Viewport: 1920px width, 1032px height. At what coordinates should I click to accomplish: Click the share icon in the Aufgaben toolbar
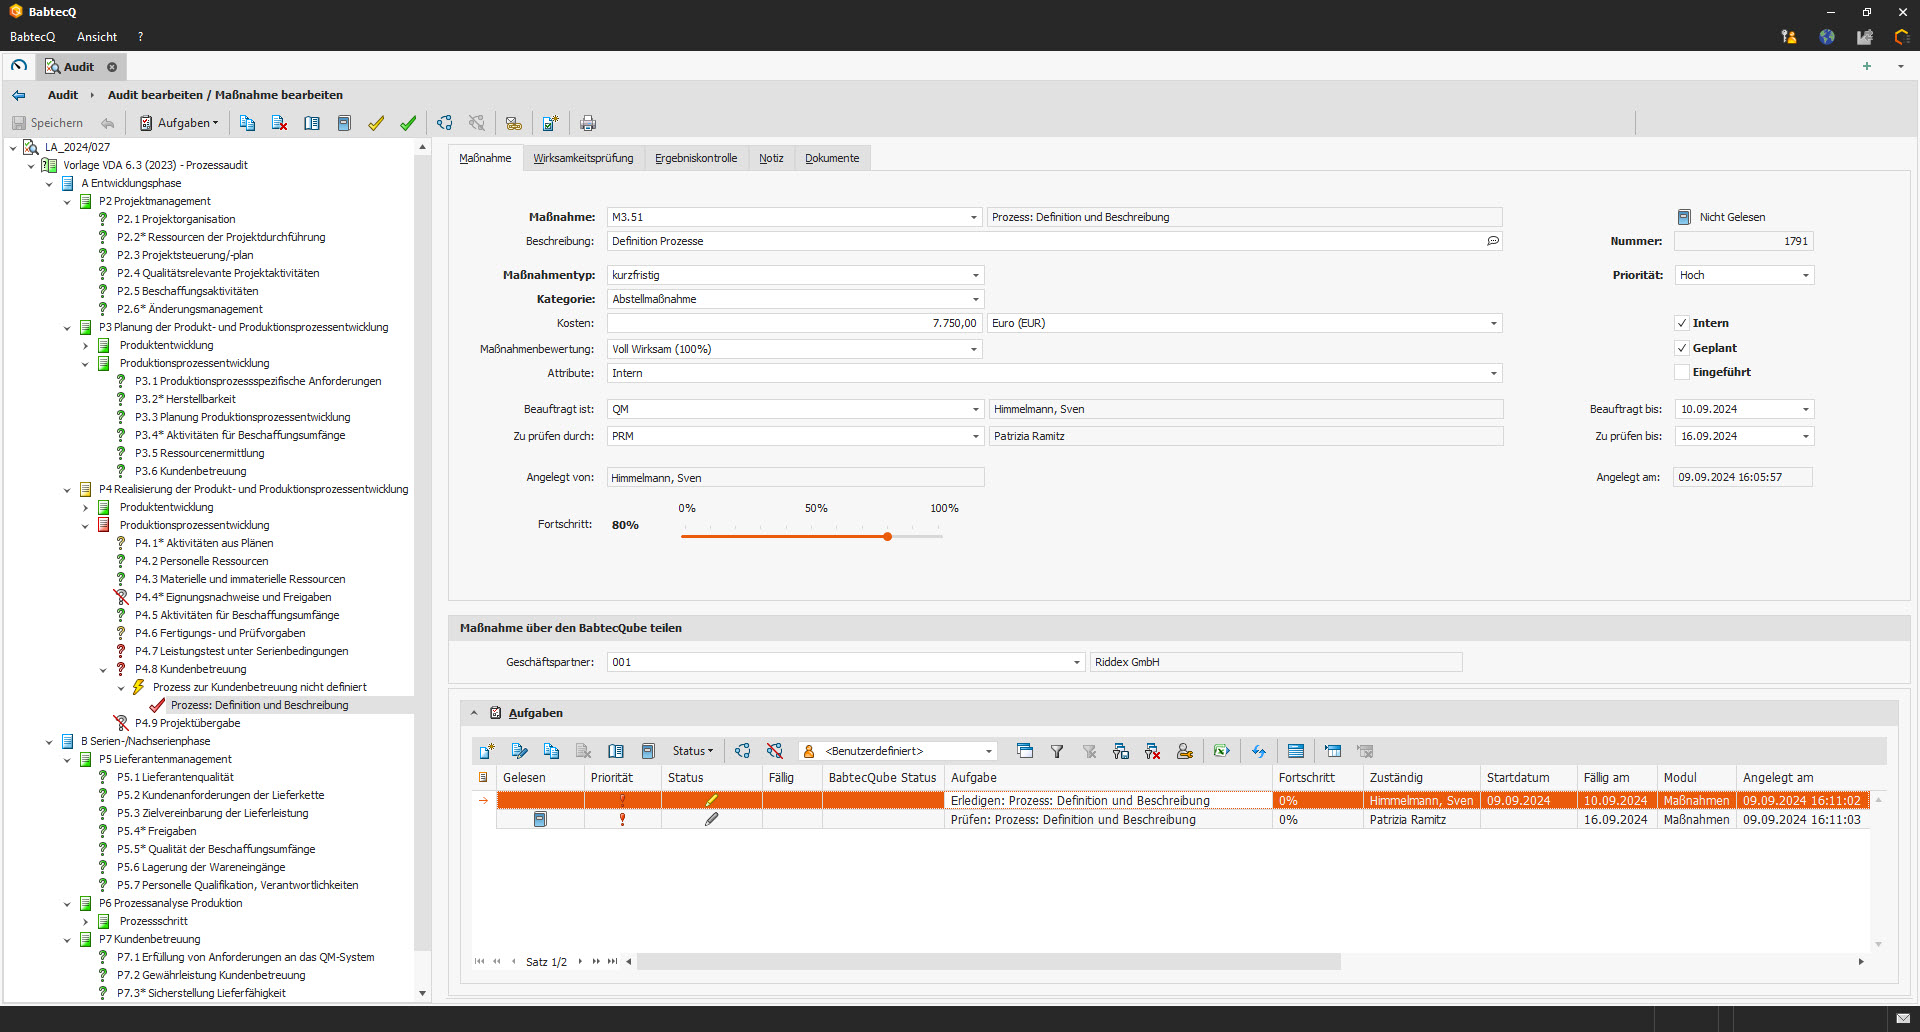pyautogui.click(x=742, y=751)
